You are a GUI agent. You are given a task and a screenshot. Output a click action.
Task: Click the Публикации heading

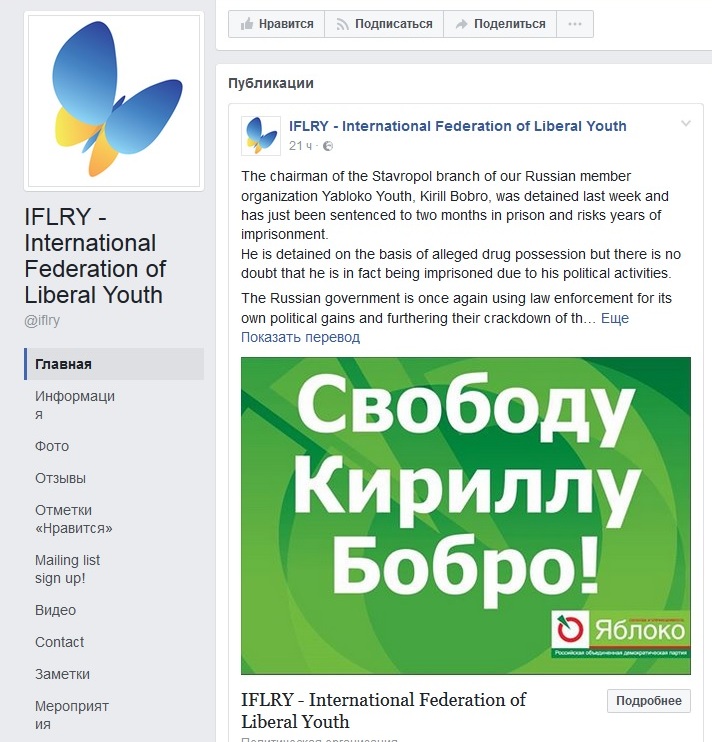click(x=271, y=83)
